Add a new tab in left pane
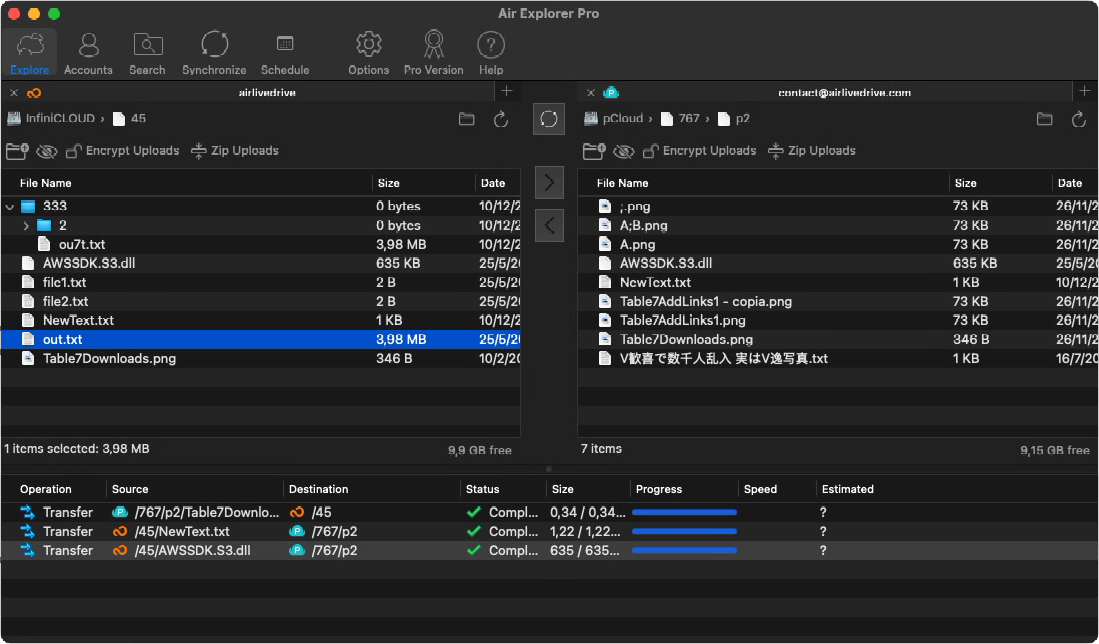Viewport: 1099px width, 644px height. point(507,92)
